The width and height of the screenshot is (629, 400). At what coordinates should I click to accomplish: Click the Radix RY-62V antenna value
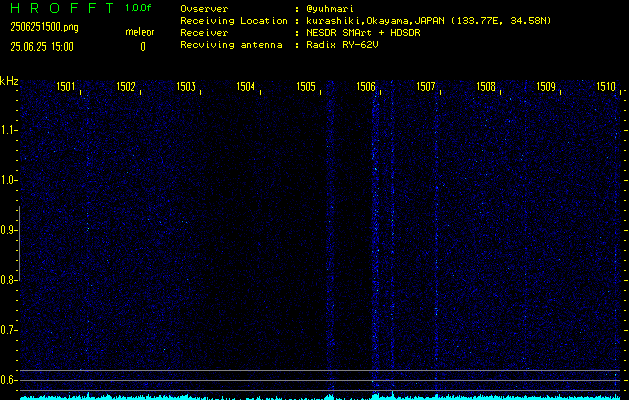[342, 45]
